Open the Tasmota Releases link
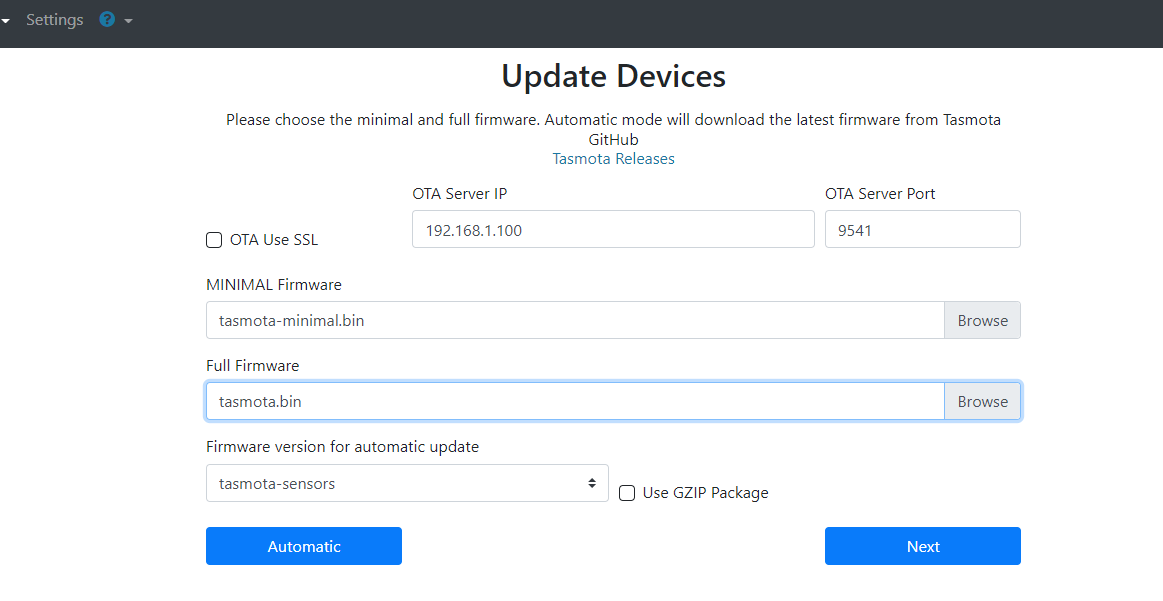This screenshot has width=1163, height=601. 613,158
